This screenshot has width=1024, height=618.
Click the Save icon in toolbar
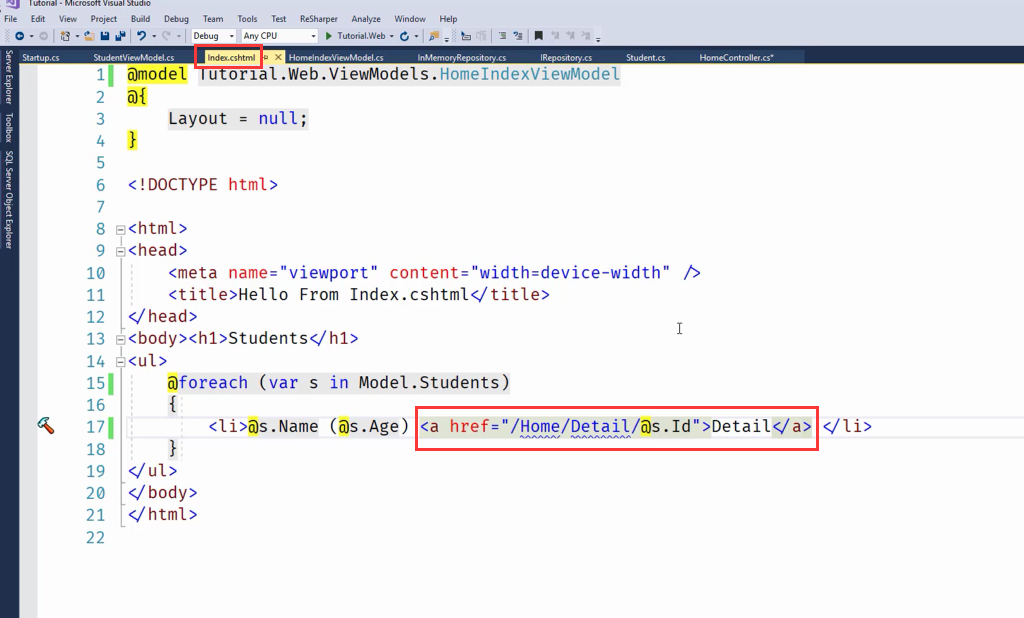(x=105, y=36)
